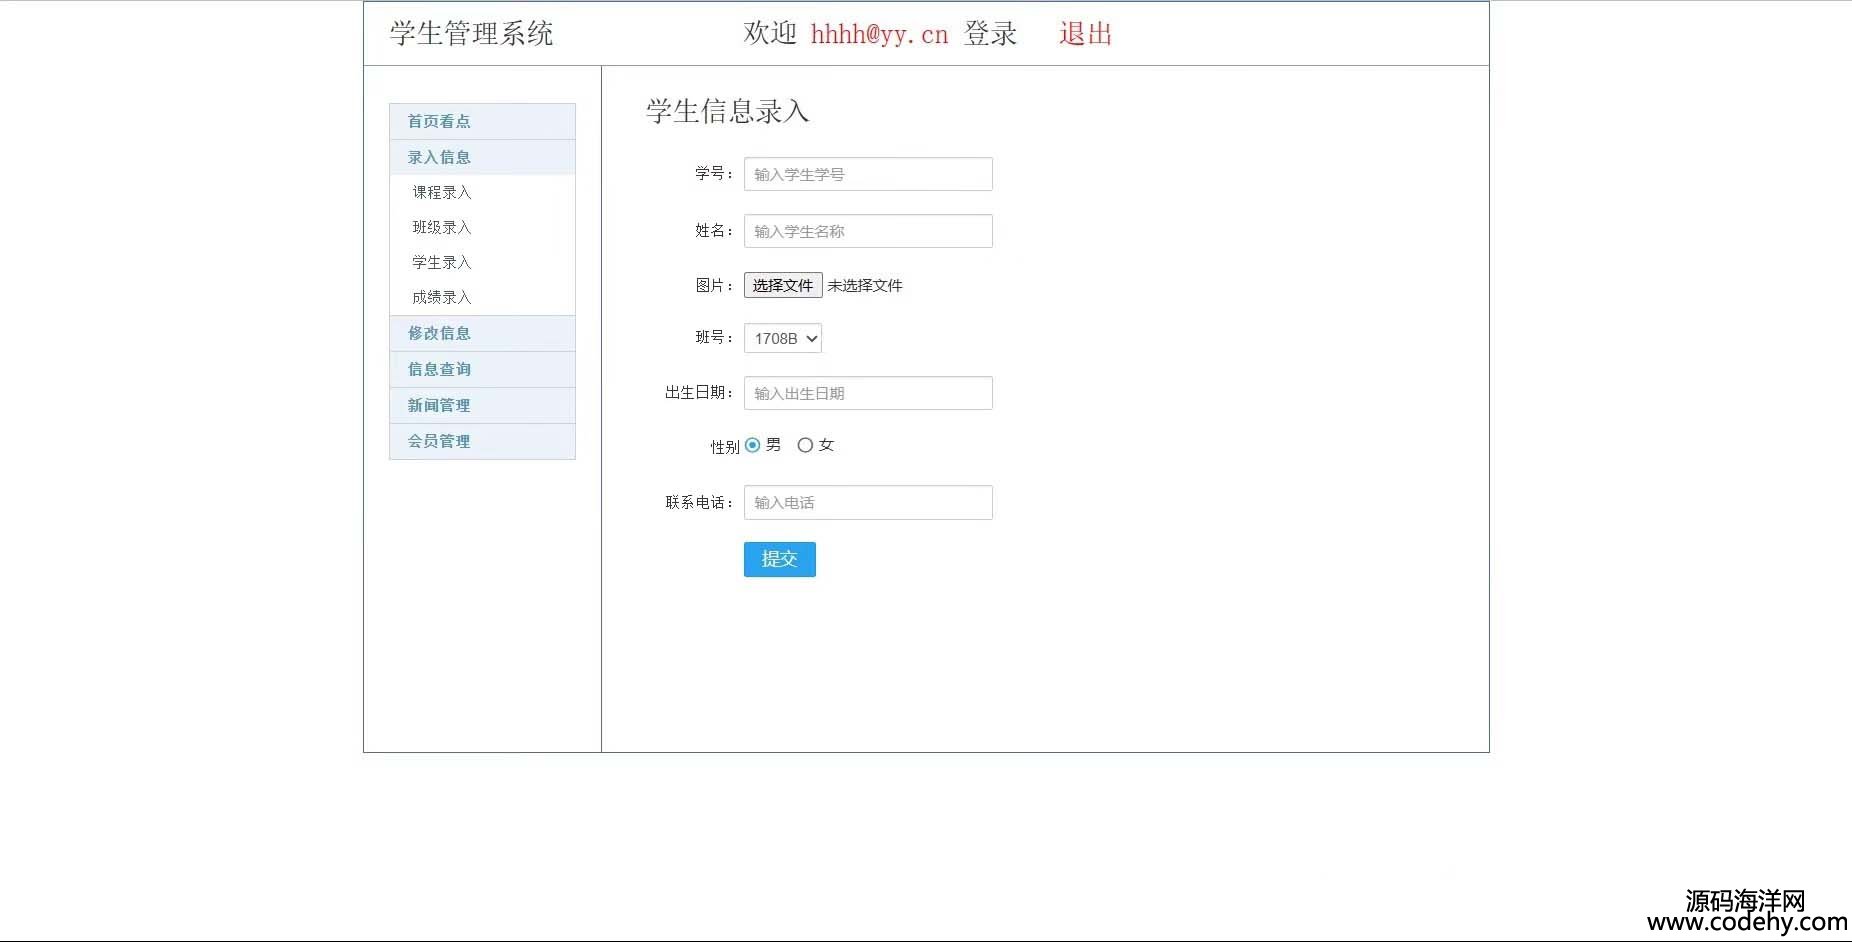Screen dimensions: 1852x942
Task: Click the 选择文件 file chooser button
Action: (782, 285)
